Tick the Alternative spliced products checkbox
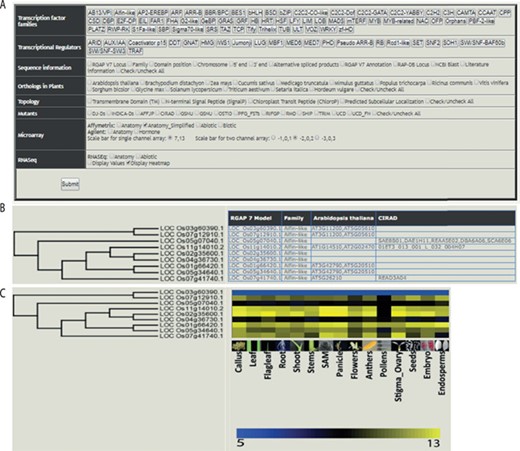Screen dimensions: 520x451 (271, 64)
